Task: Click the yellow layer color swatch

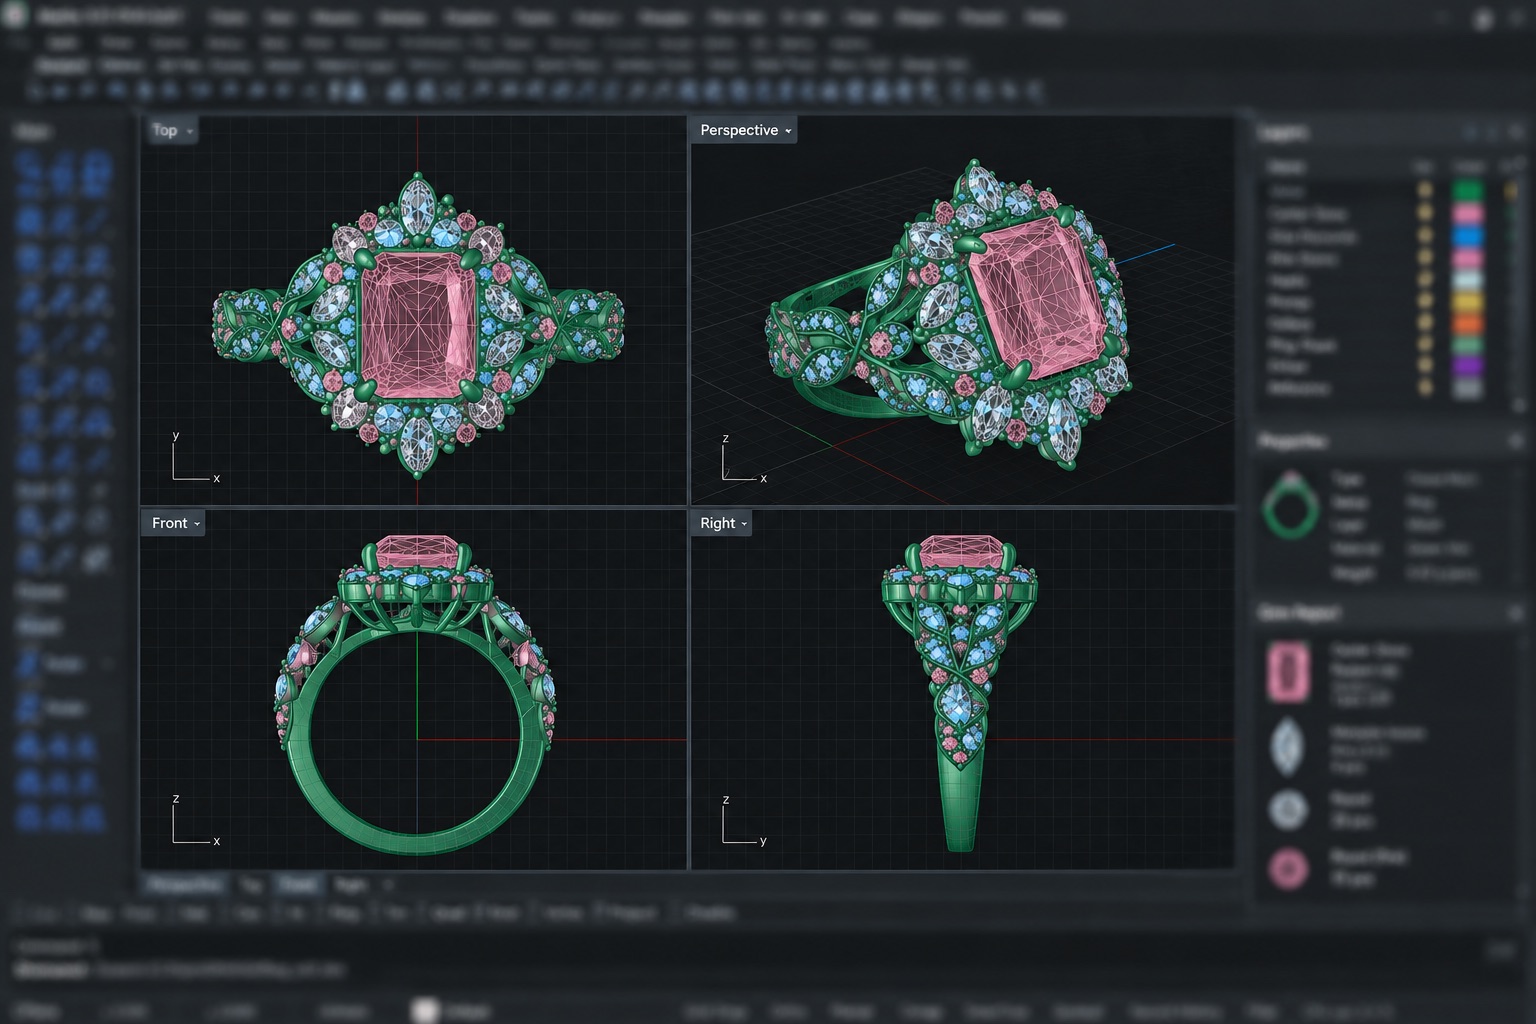Action: [1467, 302]
